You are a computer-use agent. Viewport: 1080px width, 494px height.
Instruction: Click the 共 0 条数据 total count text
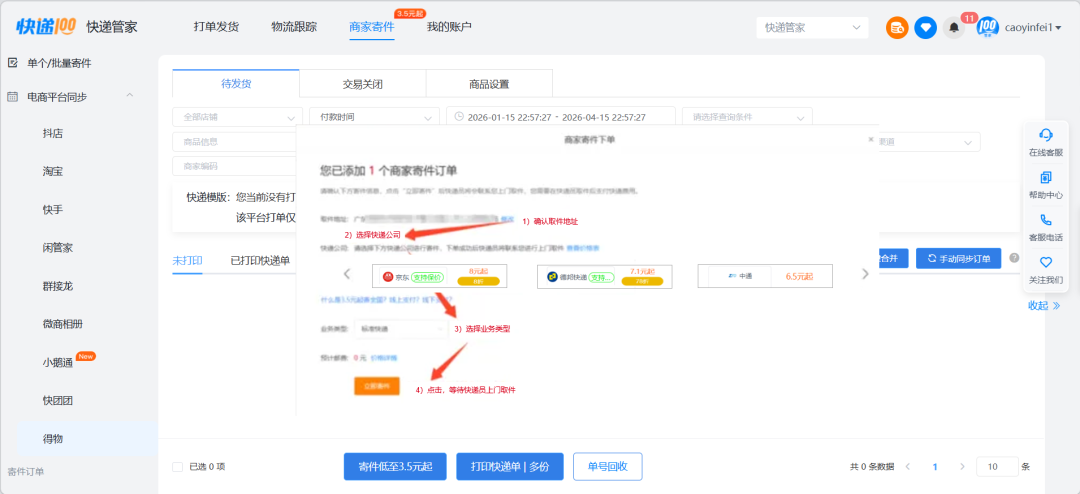[x=872, y=466]
